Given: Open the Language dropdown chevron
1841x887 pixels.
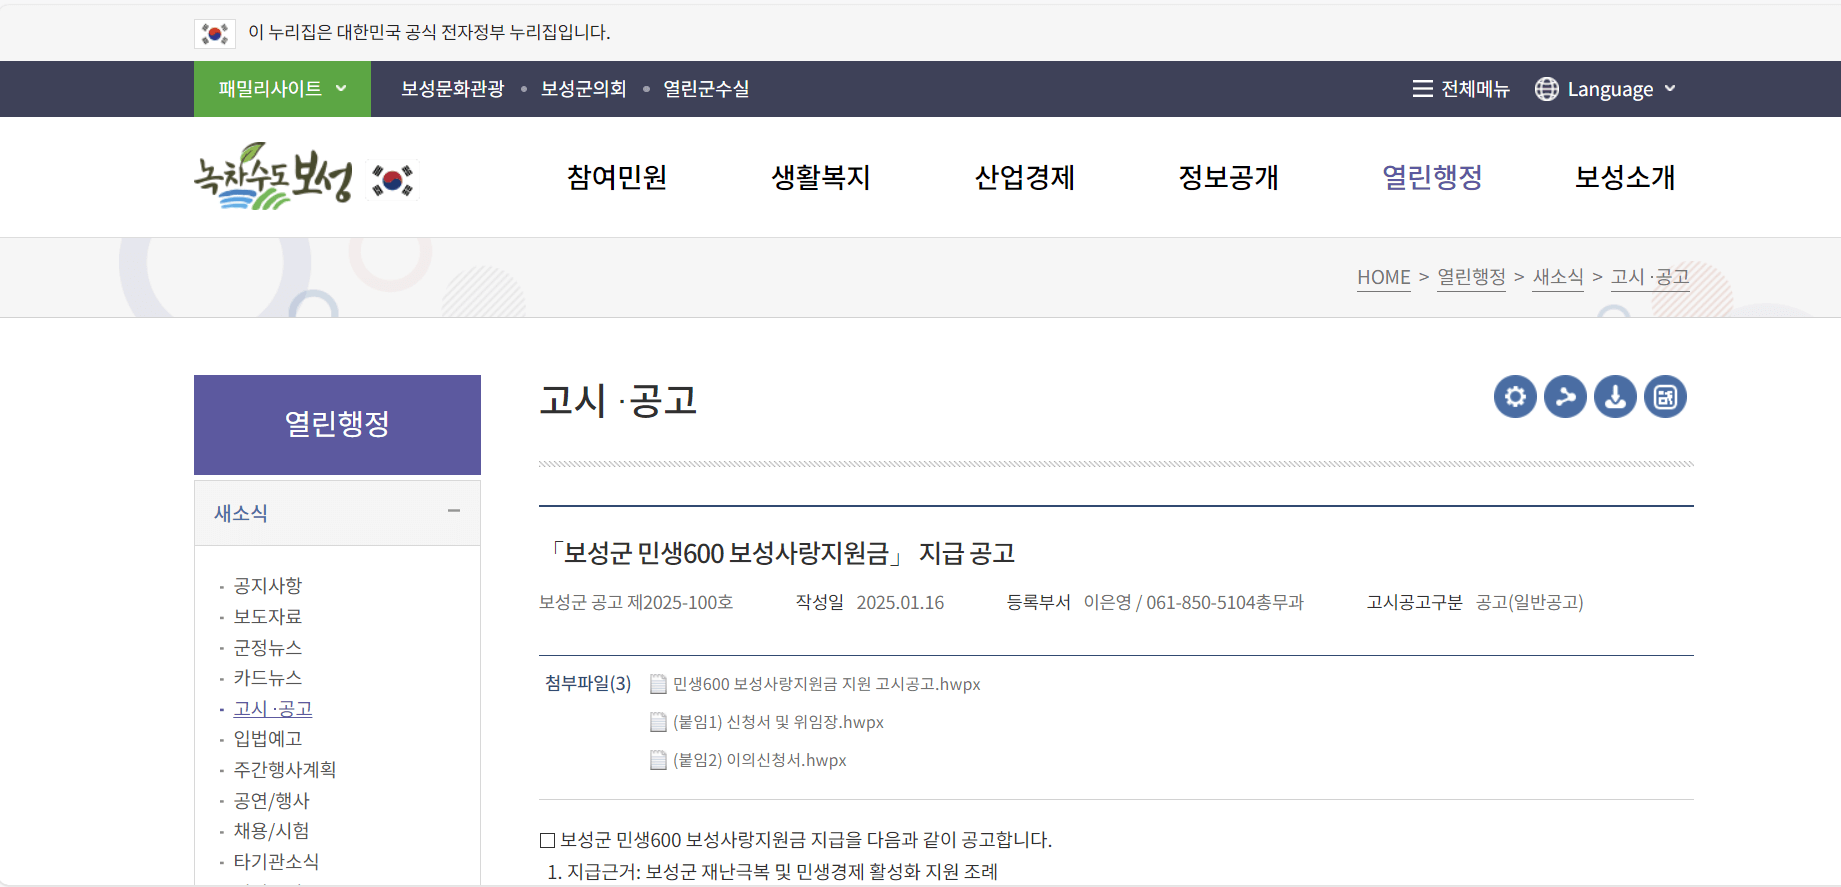Looking at the screenshot, I should point(1670,89).
